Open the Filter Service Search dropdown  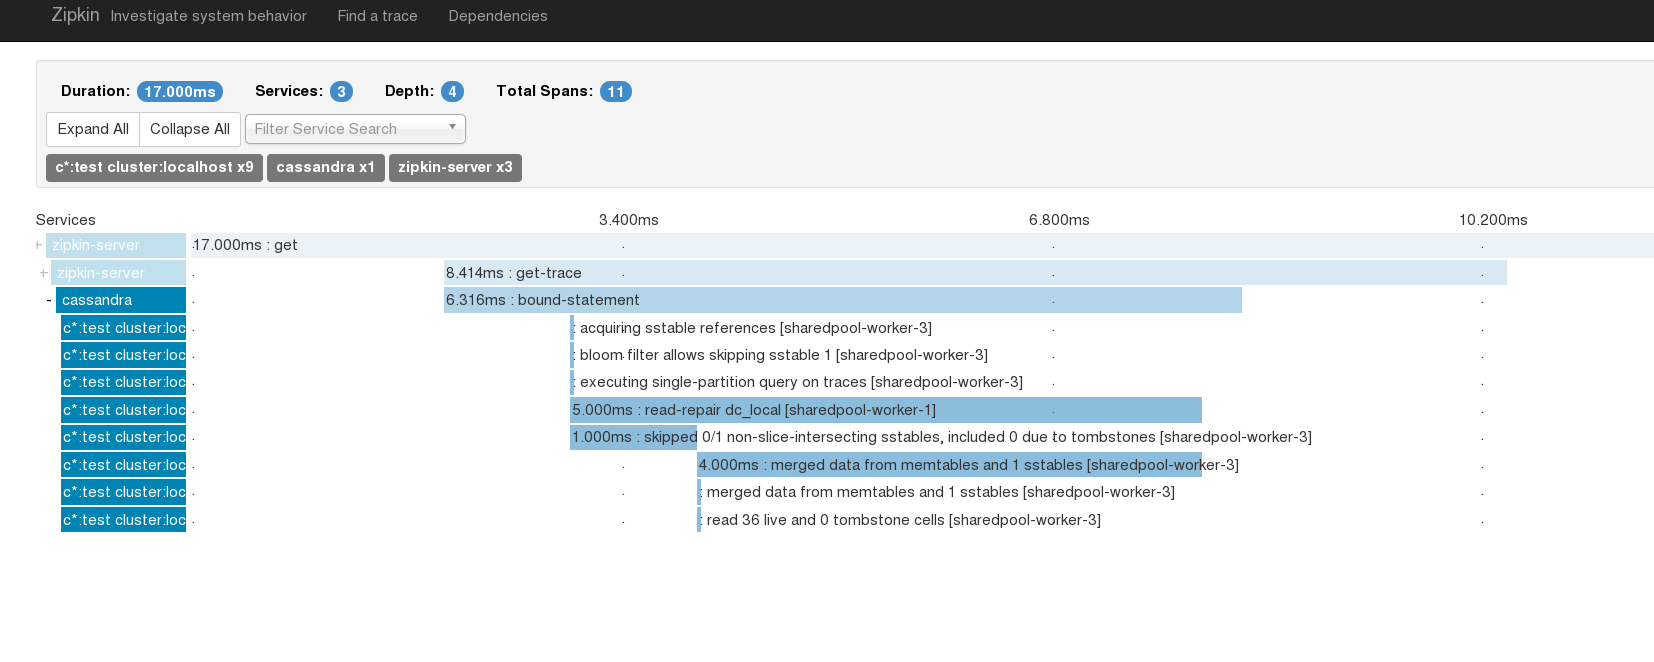355,129
